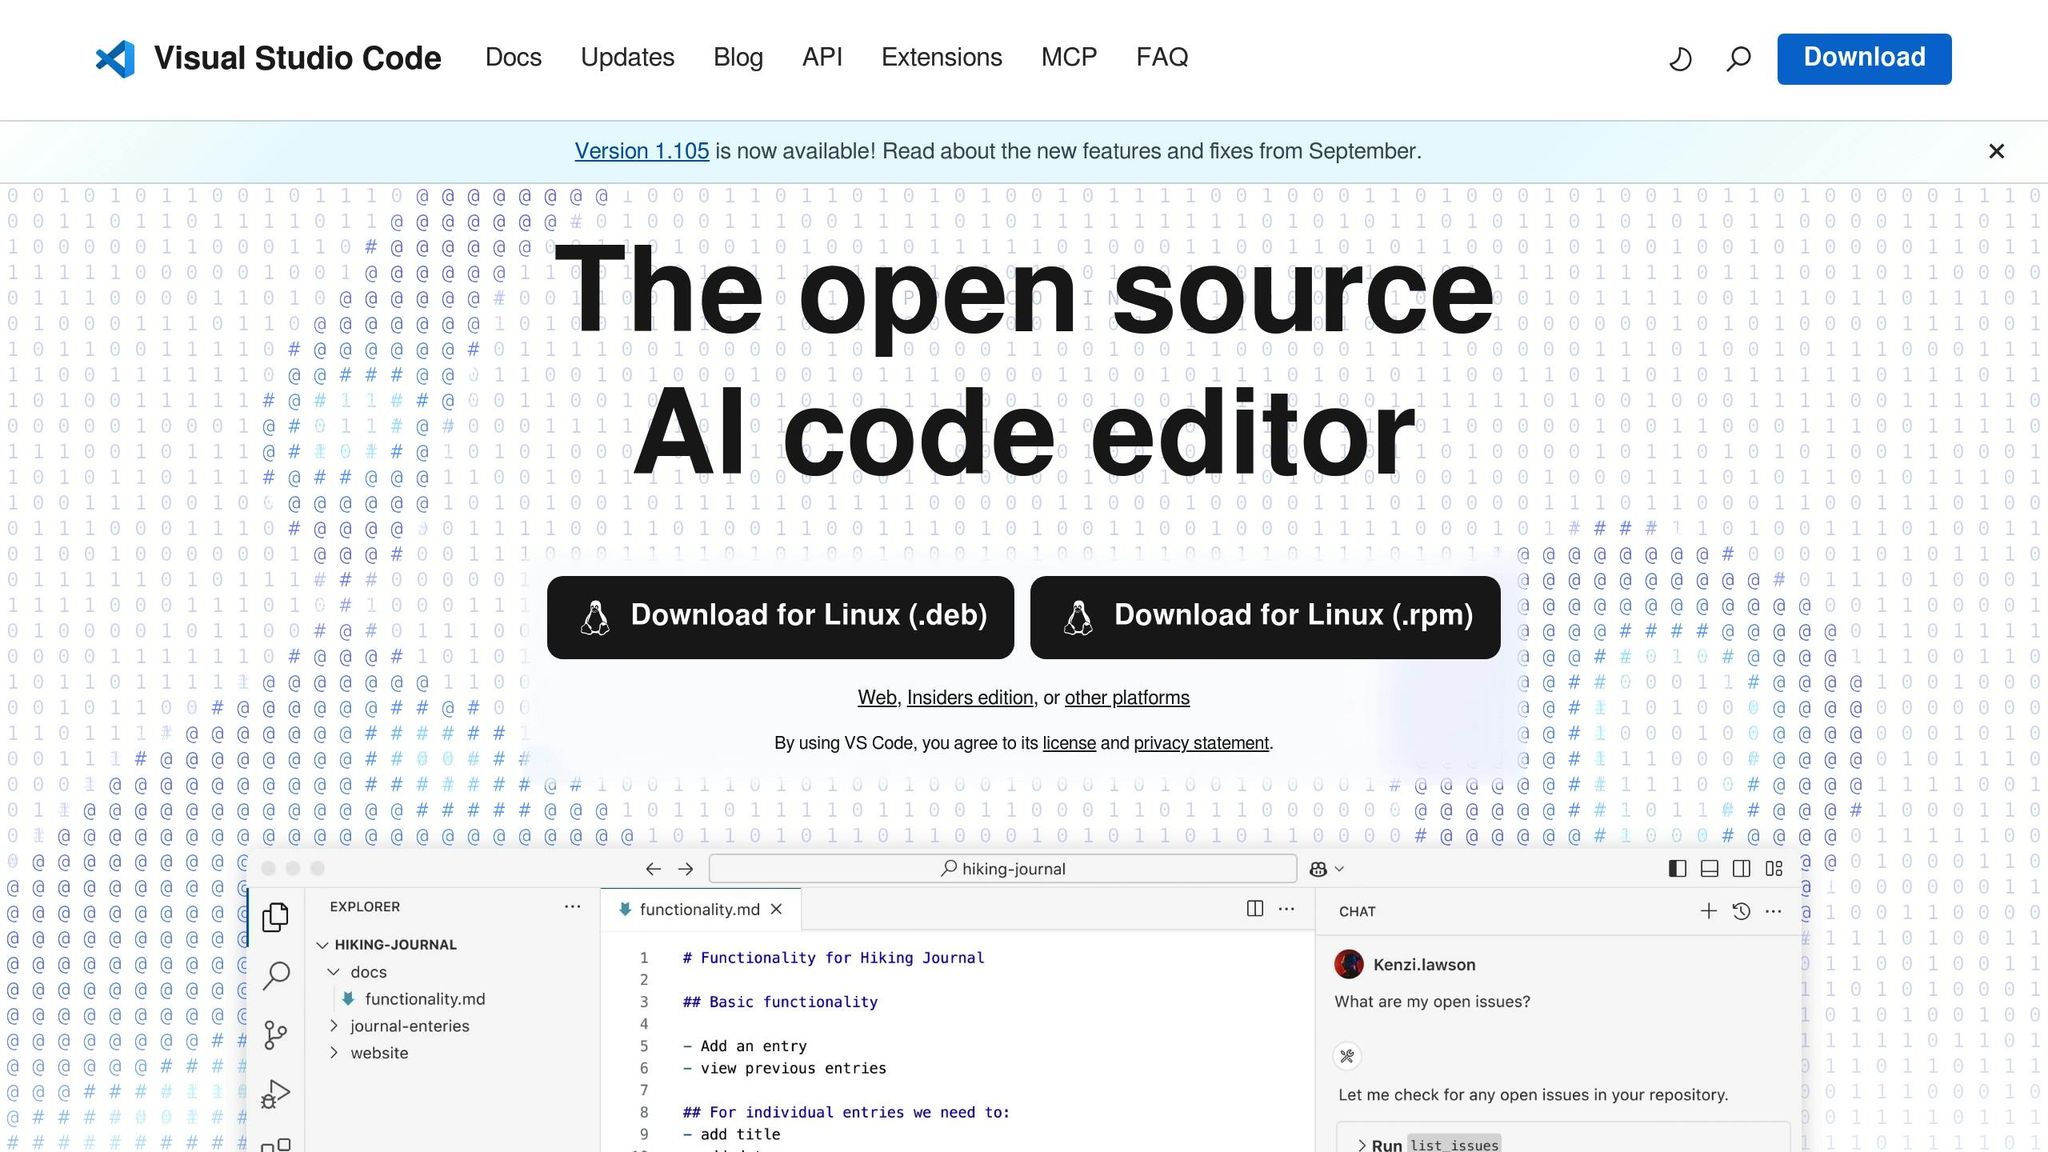Toggle the color theme icon in the navbar

click(1680, 59)
